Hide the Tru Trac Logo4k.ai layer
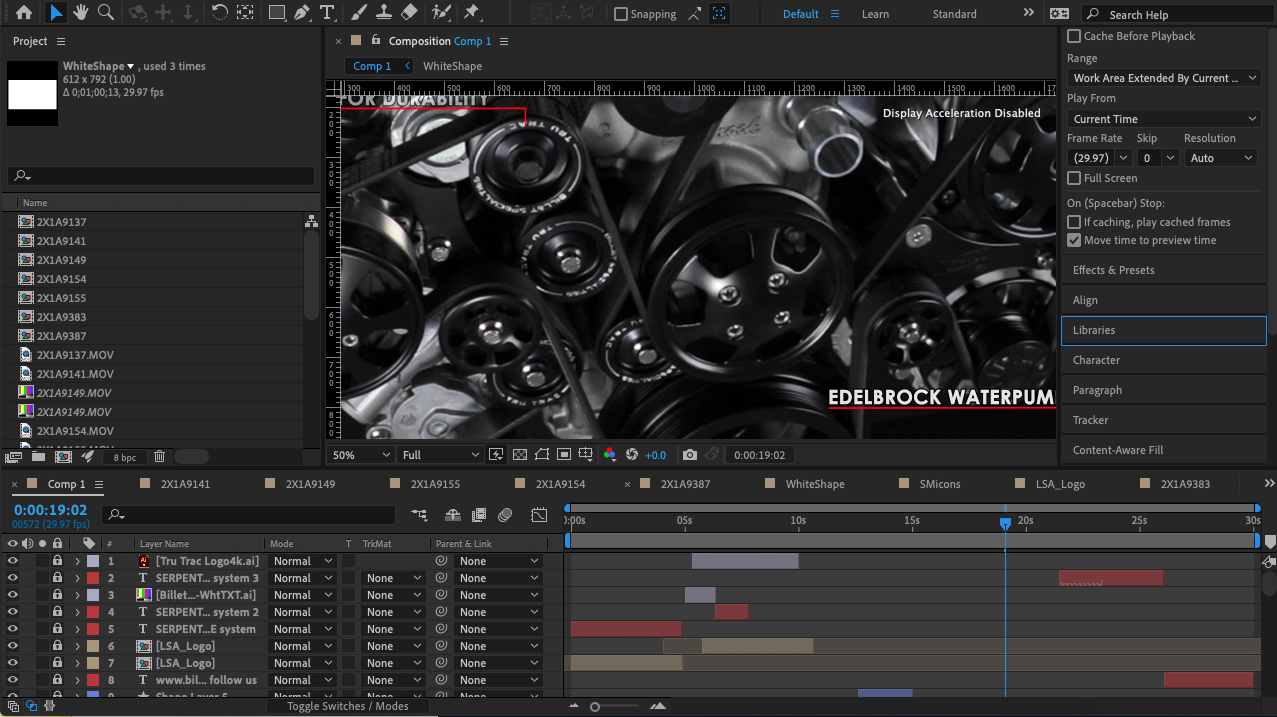This screenshot has width=1277, height=717. pos(13,561)
